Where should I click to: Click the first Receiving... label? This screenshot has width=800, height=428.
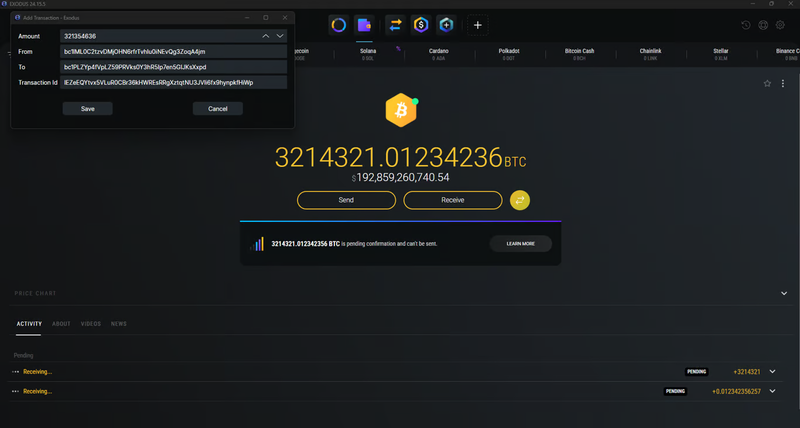pos(37,372)
